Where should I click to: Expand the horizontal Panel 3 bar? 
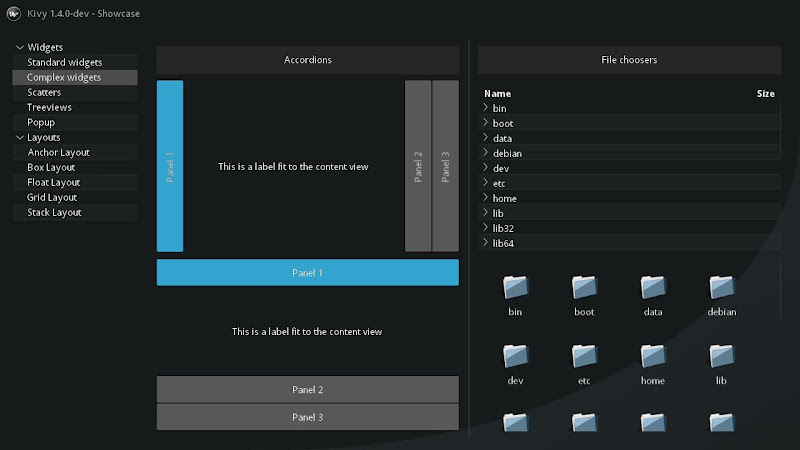tap(308, 417)
